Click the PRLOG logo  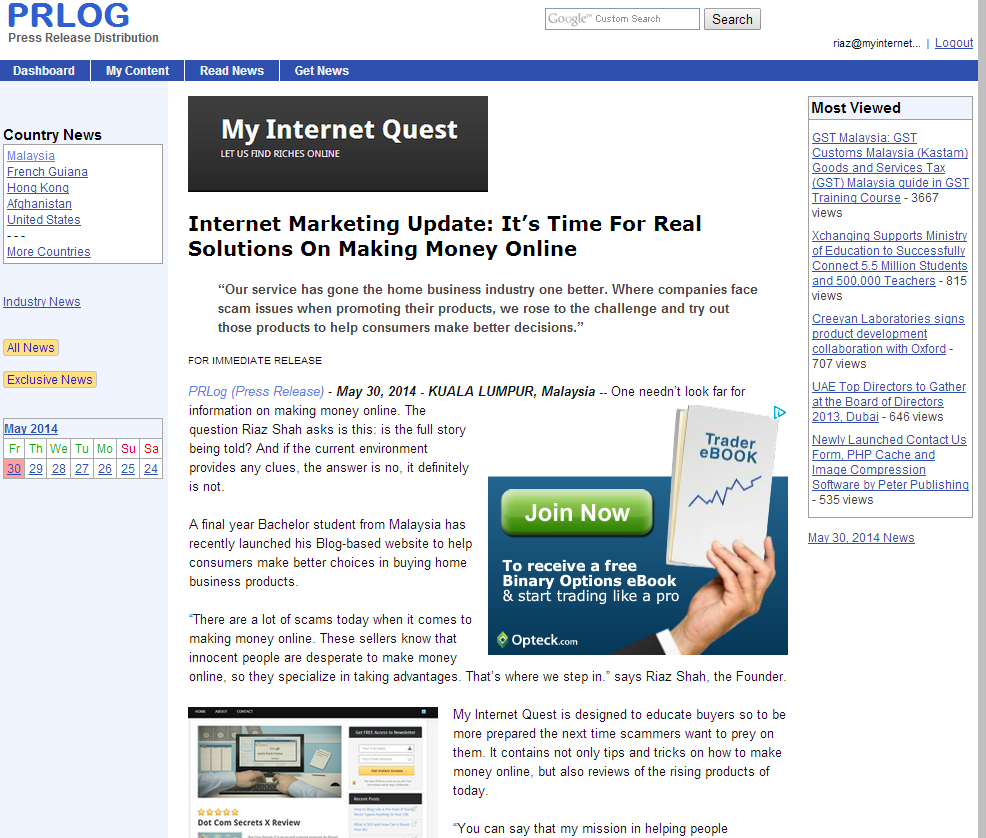(69, 15)
